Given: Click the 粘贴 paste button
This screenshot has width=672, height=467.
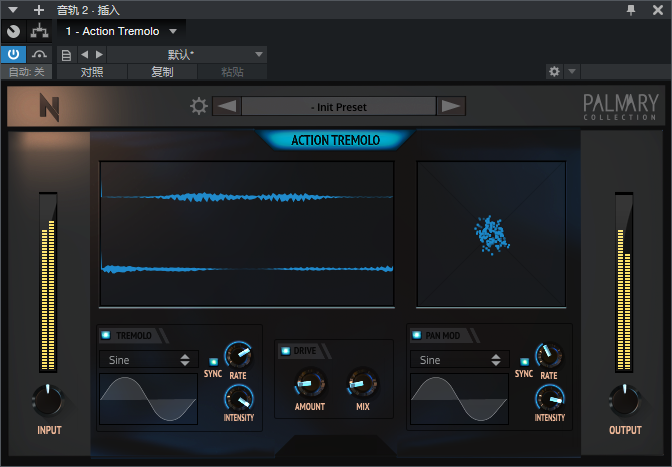Looking at the screenshot, I should [232, 72].
